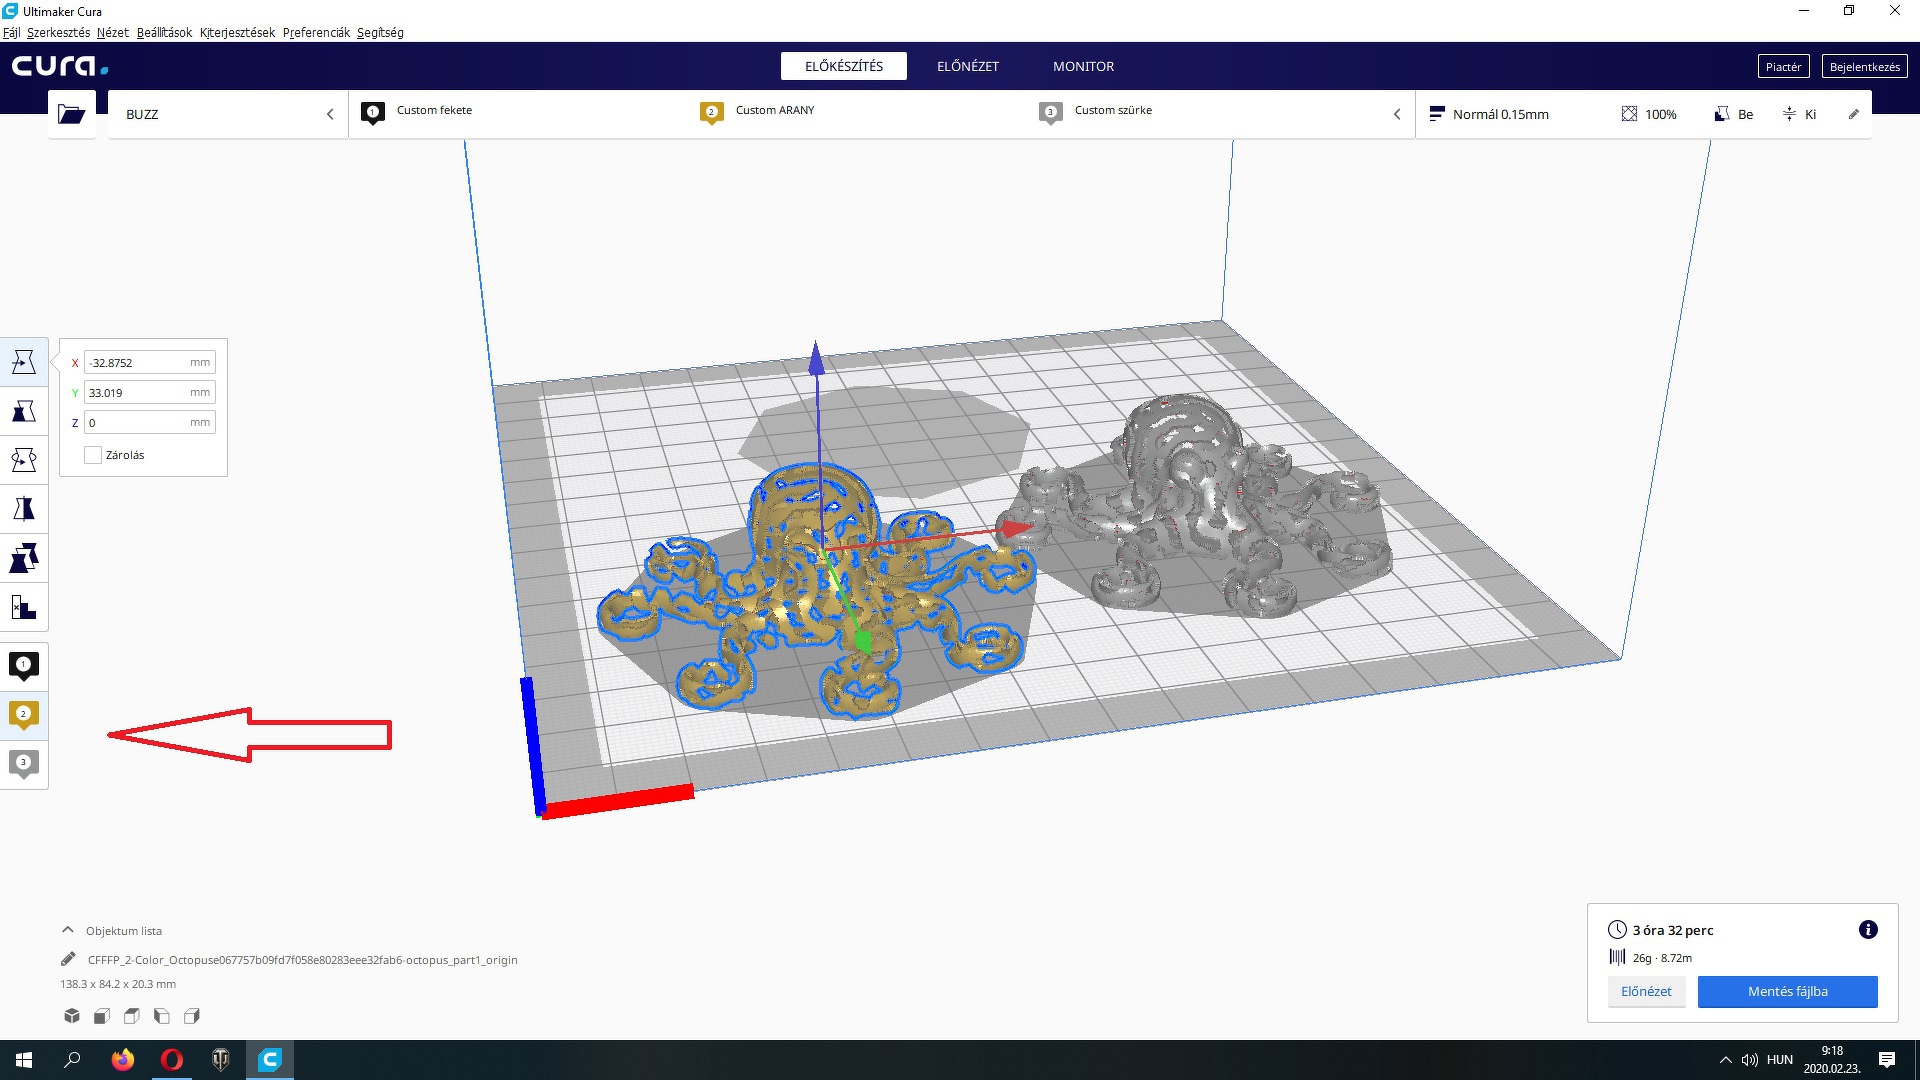Viewport: 1920px width, 1080px height.
Task: Select the Move tool in sidebar
Action: coord(24,362)
